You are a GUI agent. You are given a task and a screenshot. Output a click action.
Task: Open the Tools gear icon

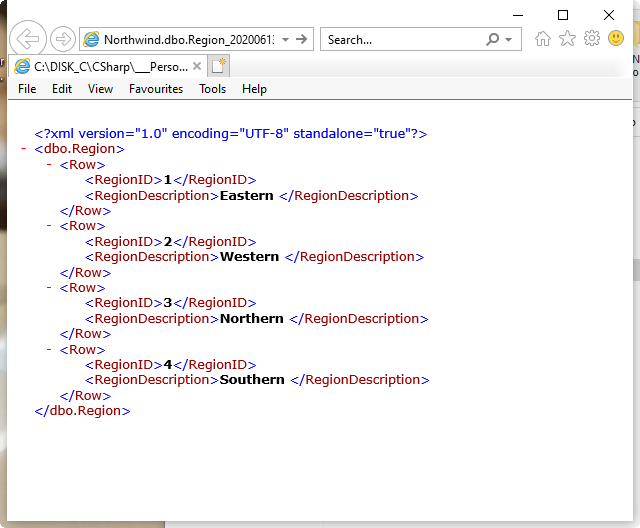point(592,38)
